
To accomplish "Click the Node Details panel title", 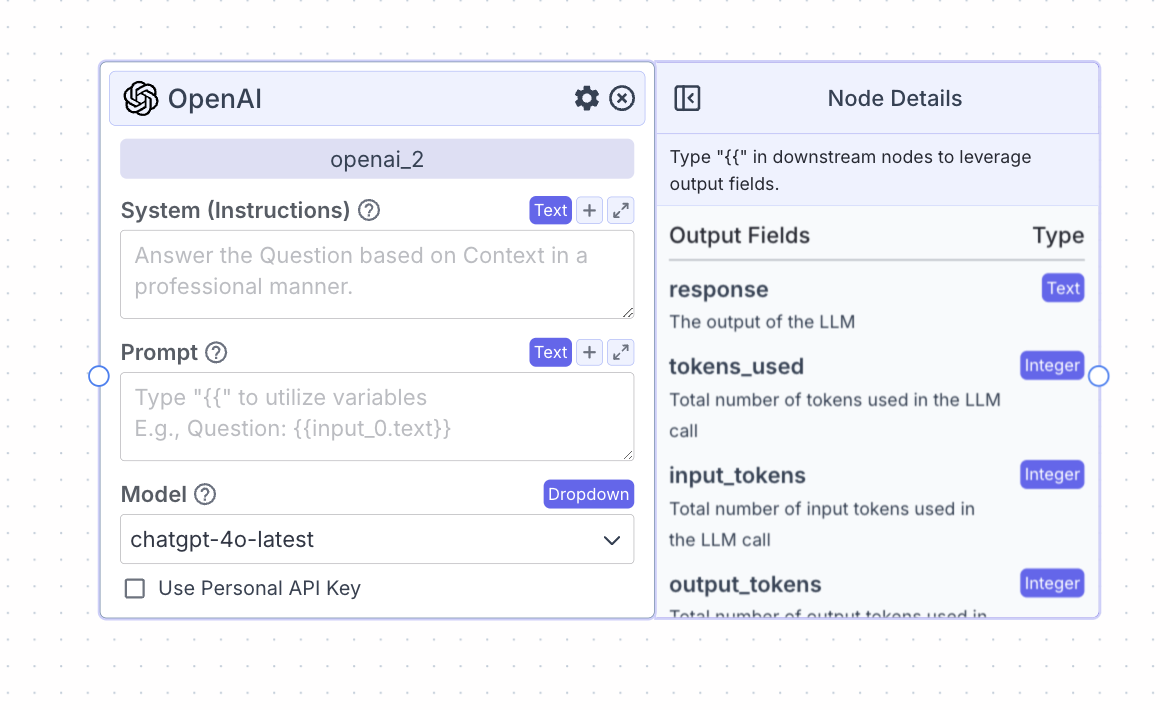I will 895,98.
